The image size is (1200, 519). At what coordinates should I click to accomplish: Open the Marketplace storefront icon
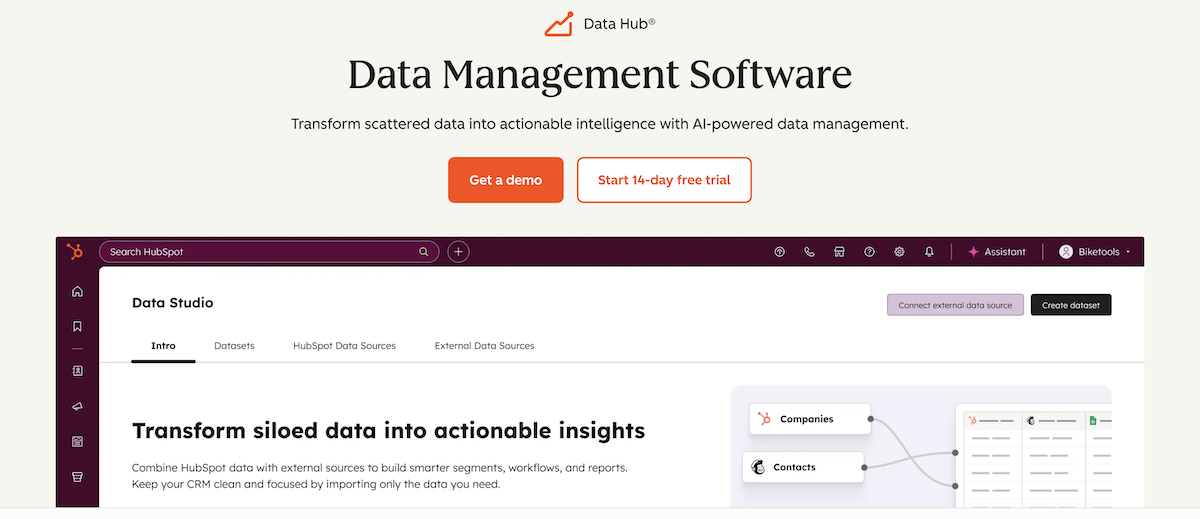[839, 252]
